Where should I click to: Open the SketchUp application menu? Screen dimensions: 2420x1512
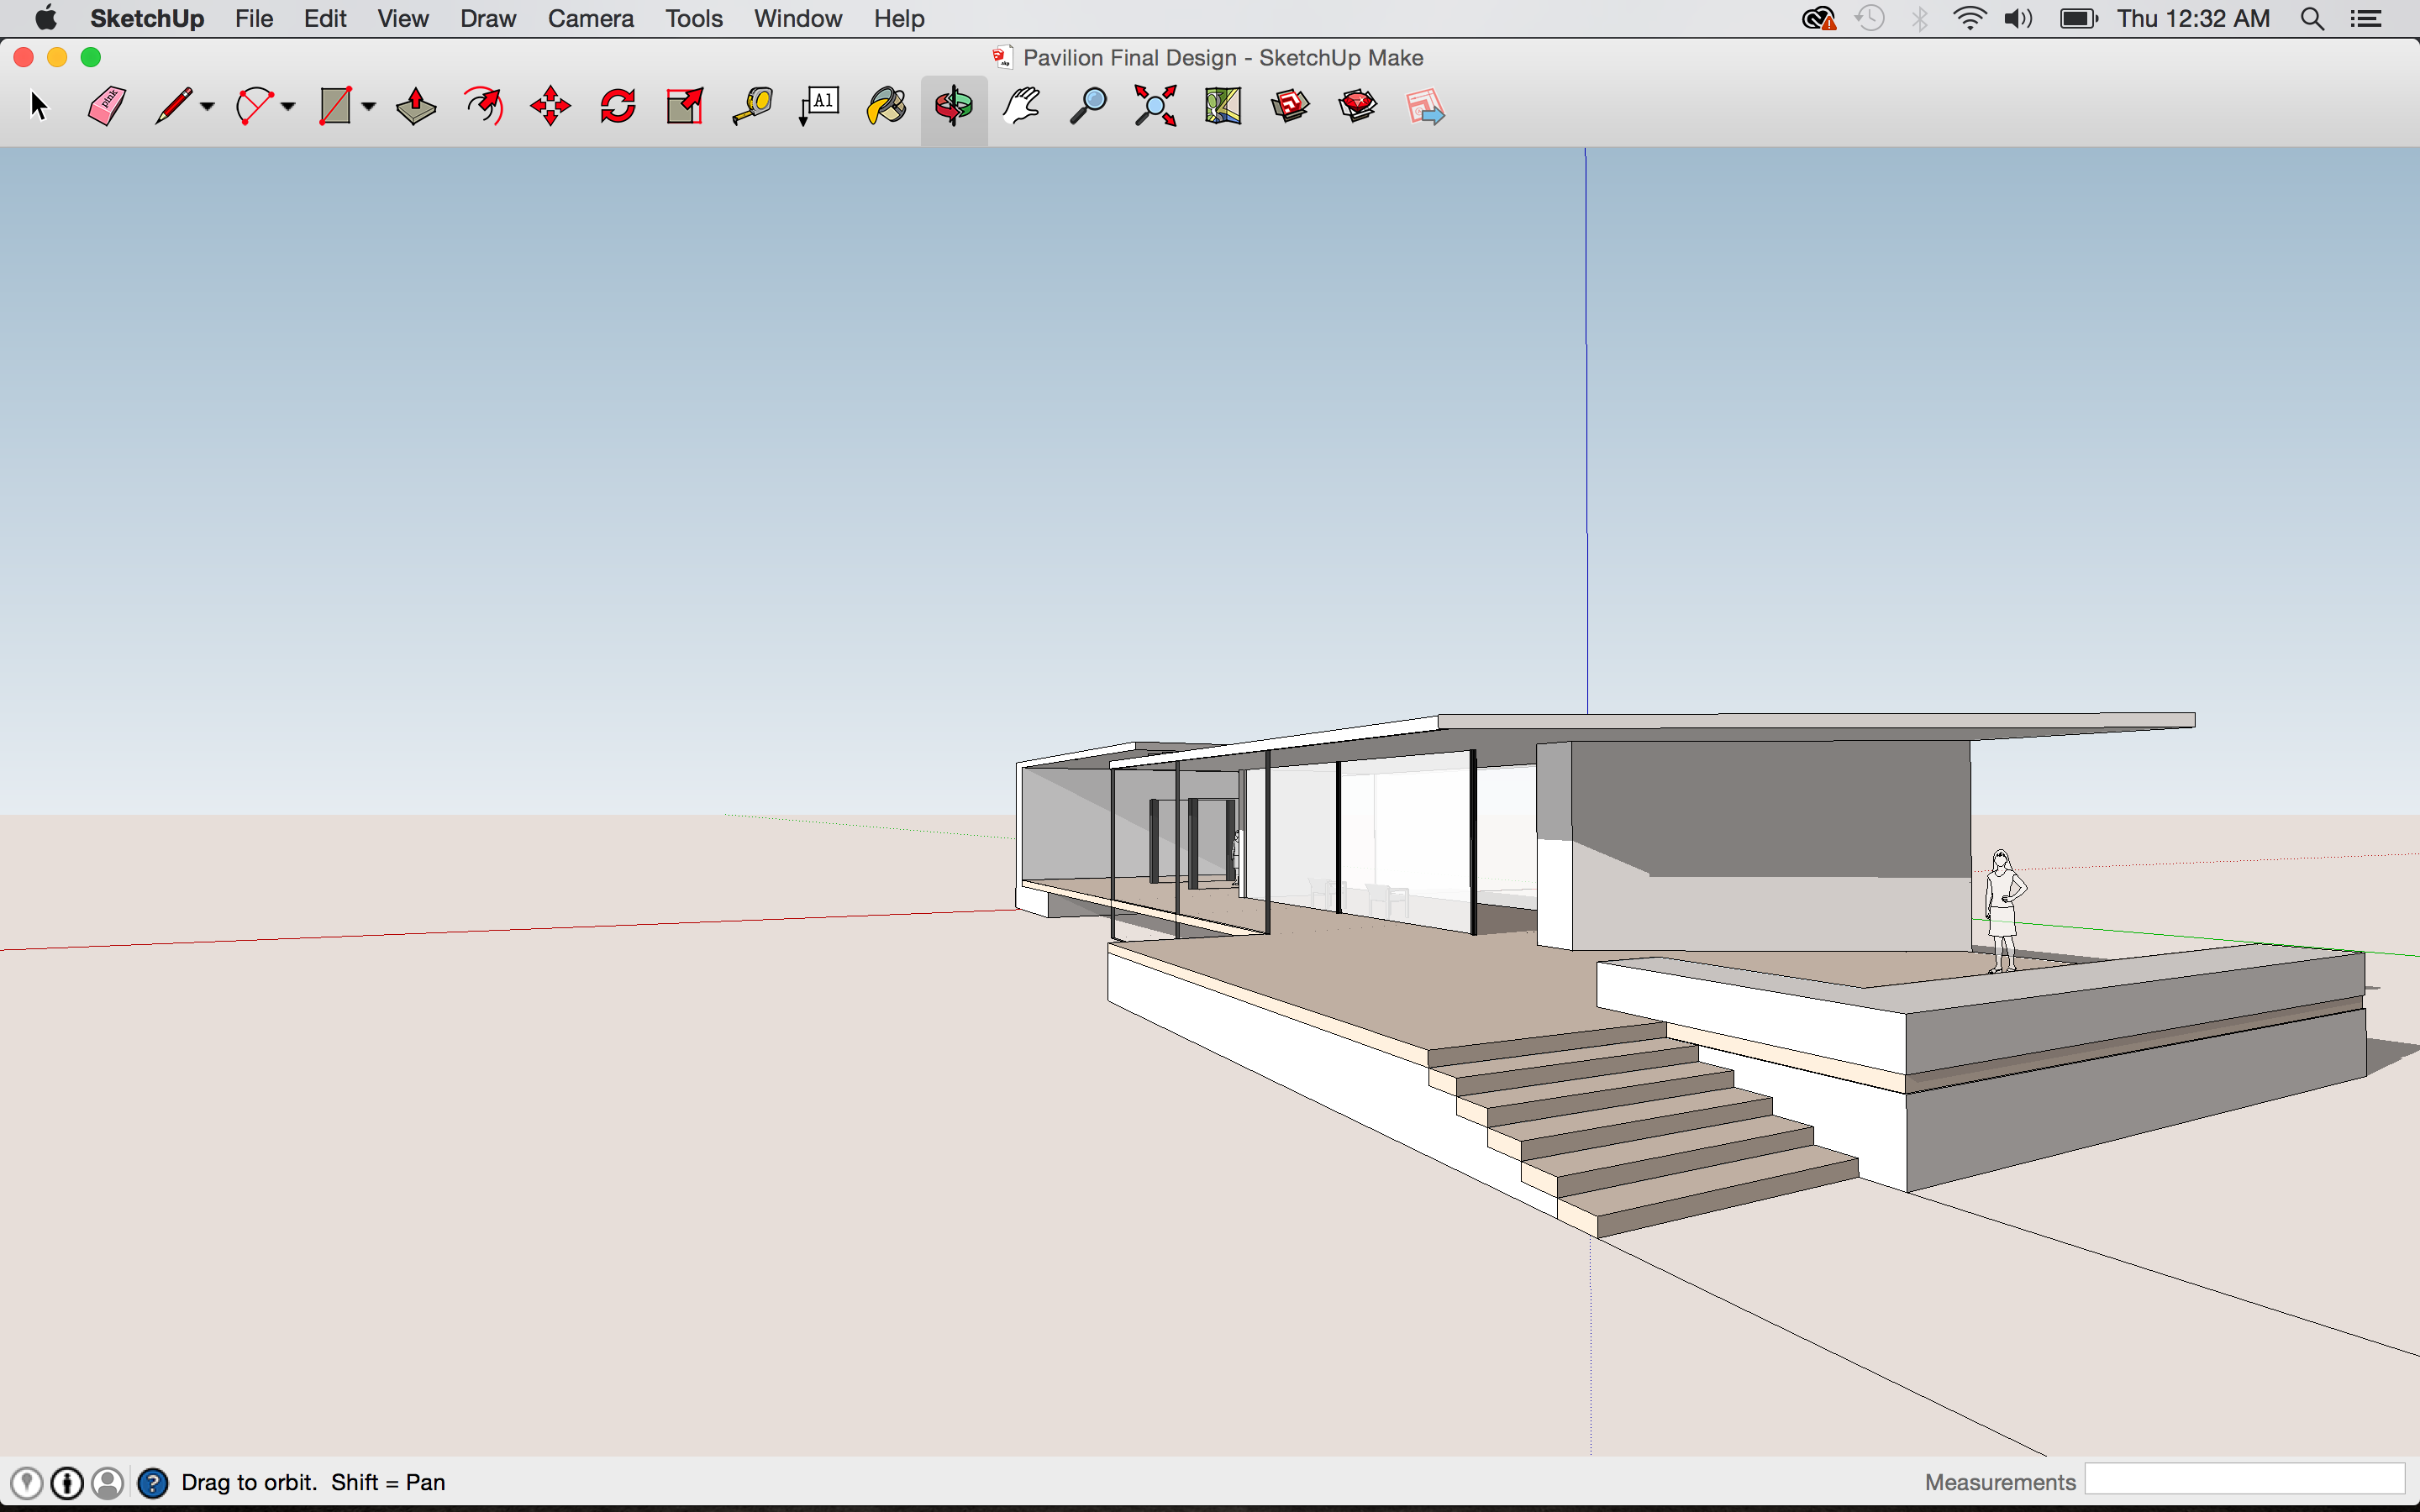tap(147, 18)
